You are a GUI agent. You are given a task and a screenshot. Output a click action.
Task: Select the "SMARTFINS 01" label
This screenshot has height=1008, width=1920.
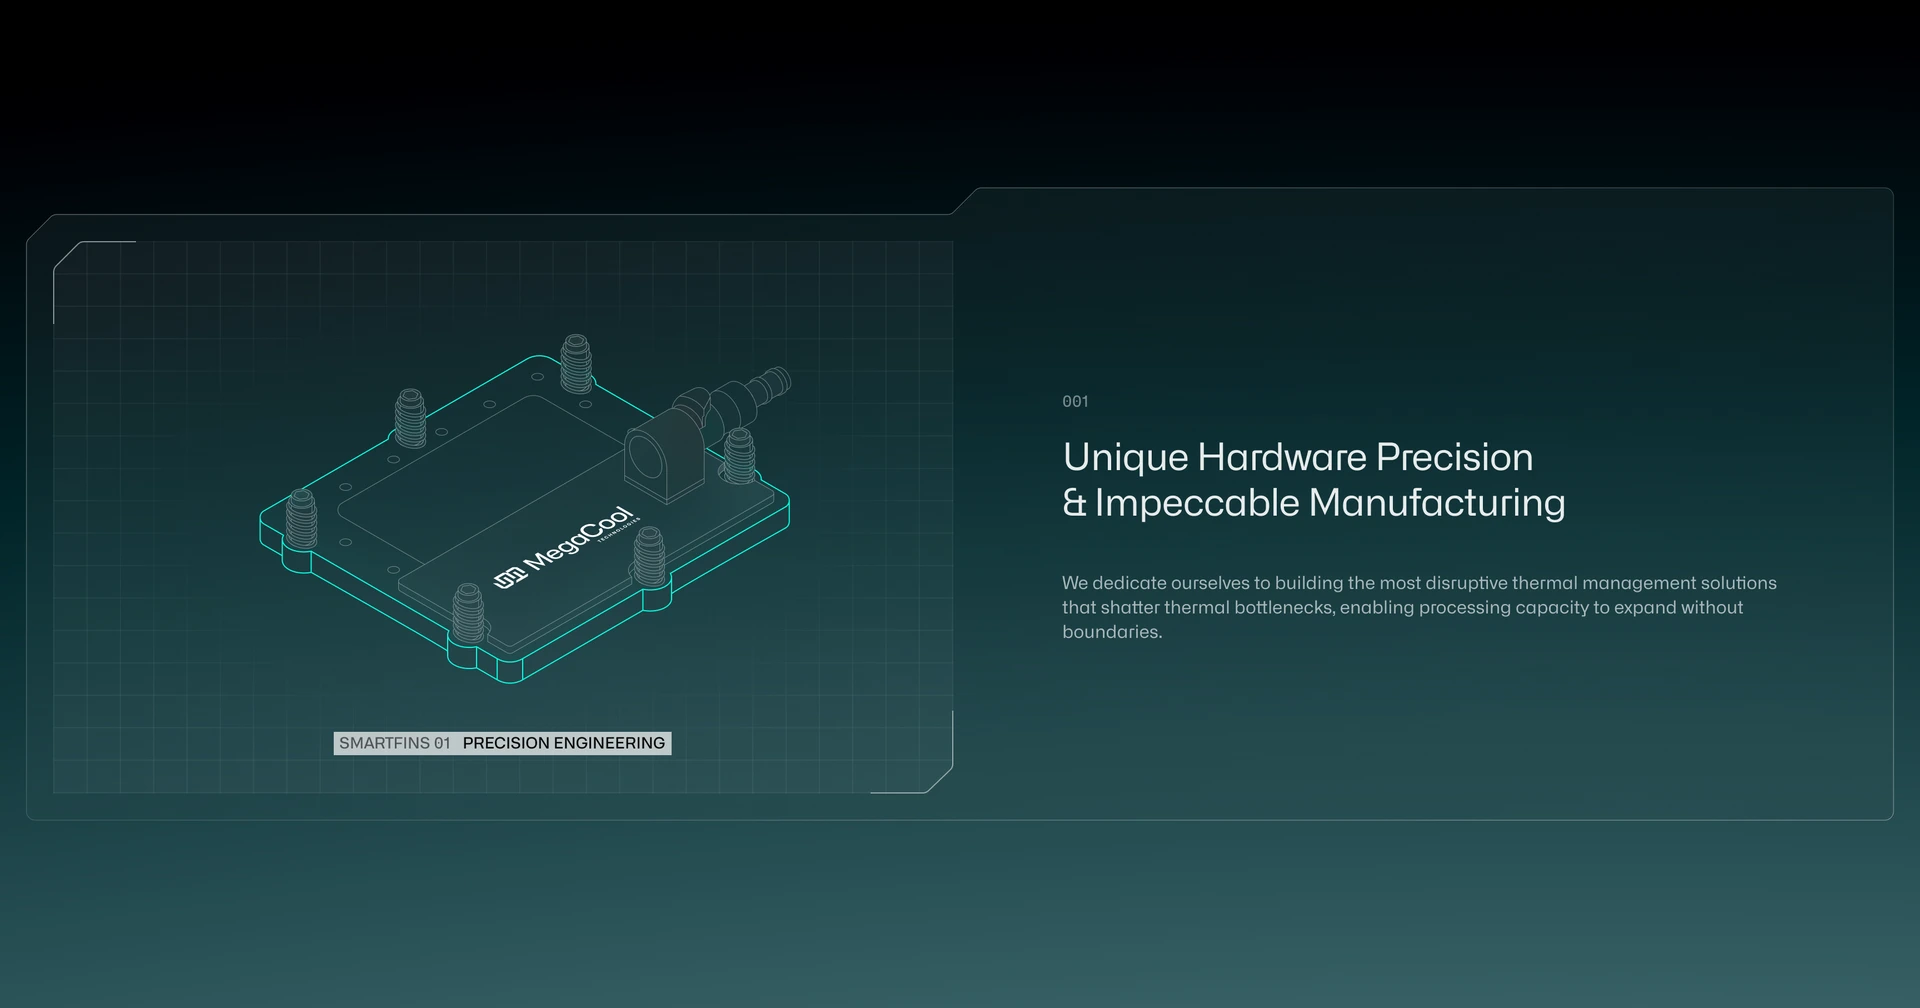pos(395,743)
